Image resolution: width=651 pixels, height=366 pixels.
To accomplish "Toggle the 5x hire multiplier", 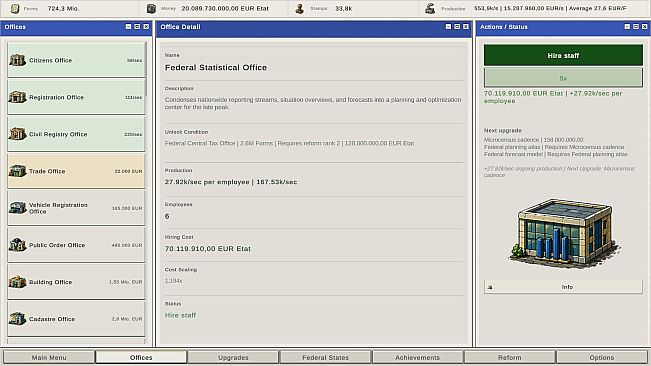I will point(563,78).
